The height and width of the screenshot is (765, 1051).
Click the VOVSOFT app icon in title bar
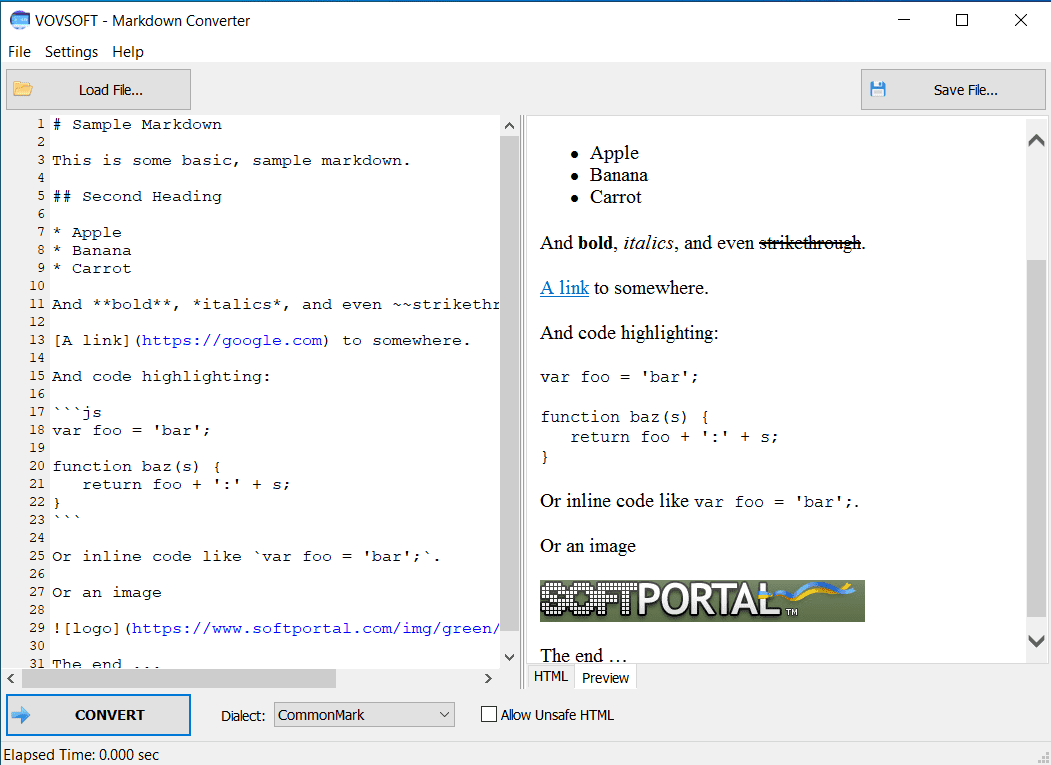(x=19, y=20)
